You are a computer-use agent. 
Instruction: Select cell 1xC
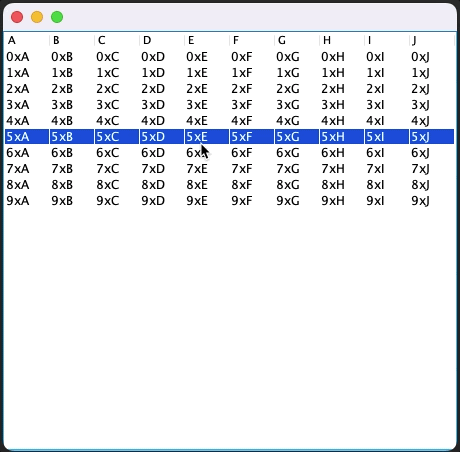click(x=117, y=73)
